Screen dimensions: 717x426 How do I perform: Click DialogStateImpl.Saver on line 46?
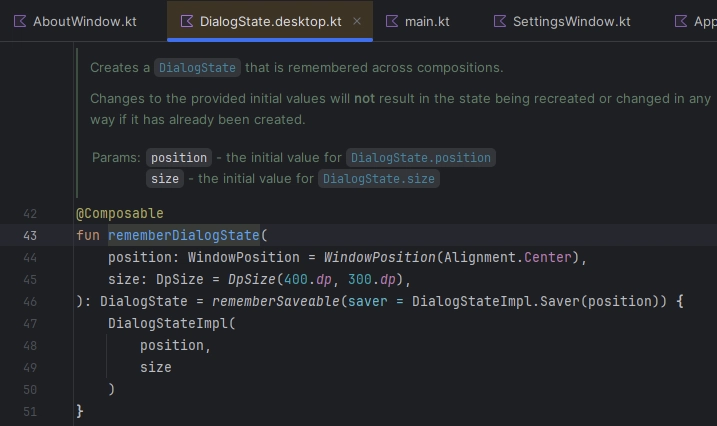point(496,301)
